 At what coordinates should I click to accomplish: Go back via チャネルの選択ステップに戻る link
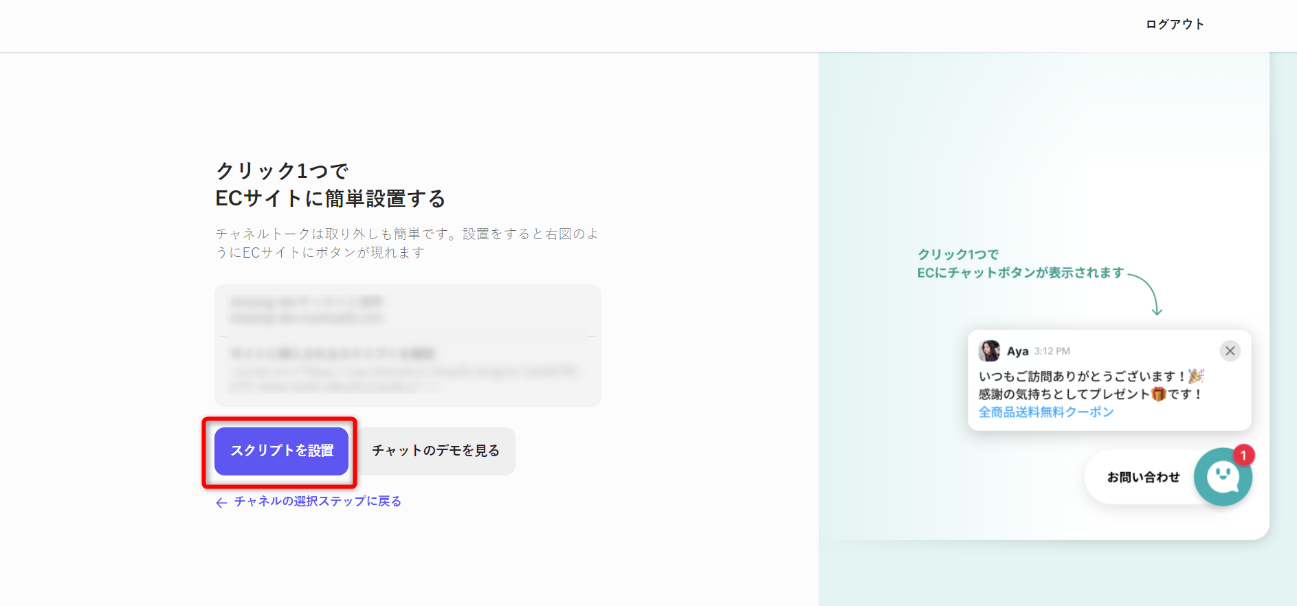[318, 502]
